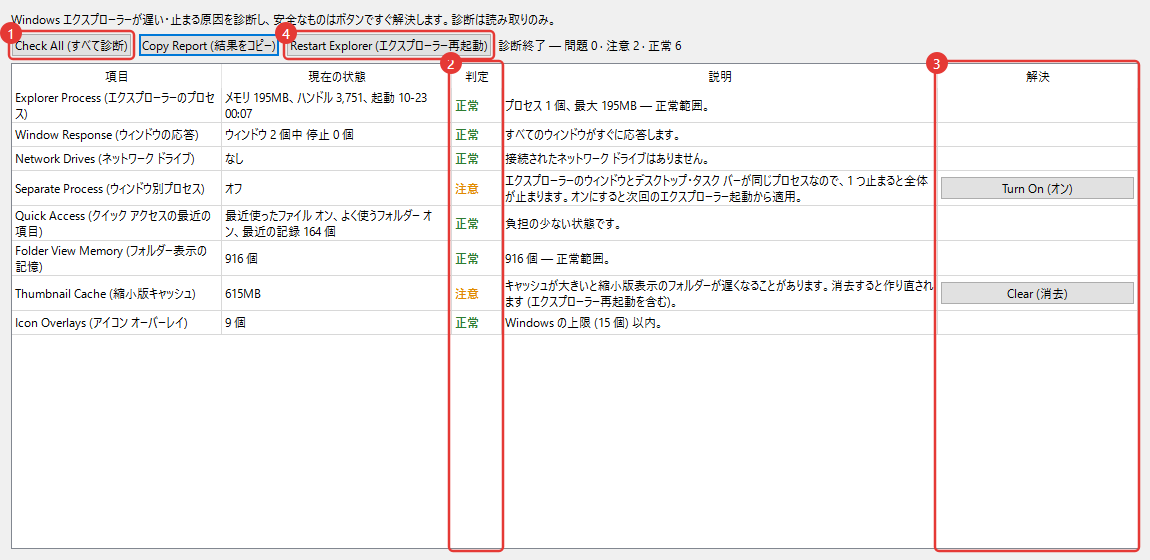Screen dimensions: 1150x560
Task: Click the Check All (すべて診断) button
Action: click(x=72, y=46)
